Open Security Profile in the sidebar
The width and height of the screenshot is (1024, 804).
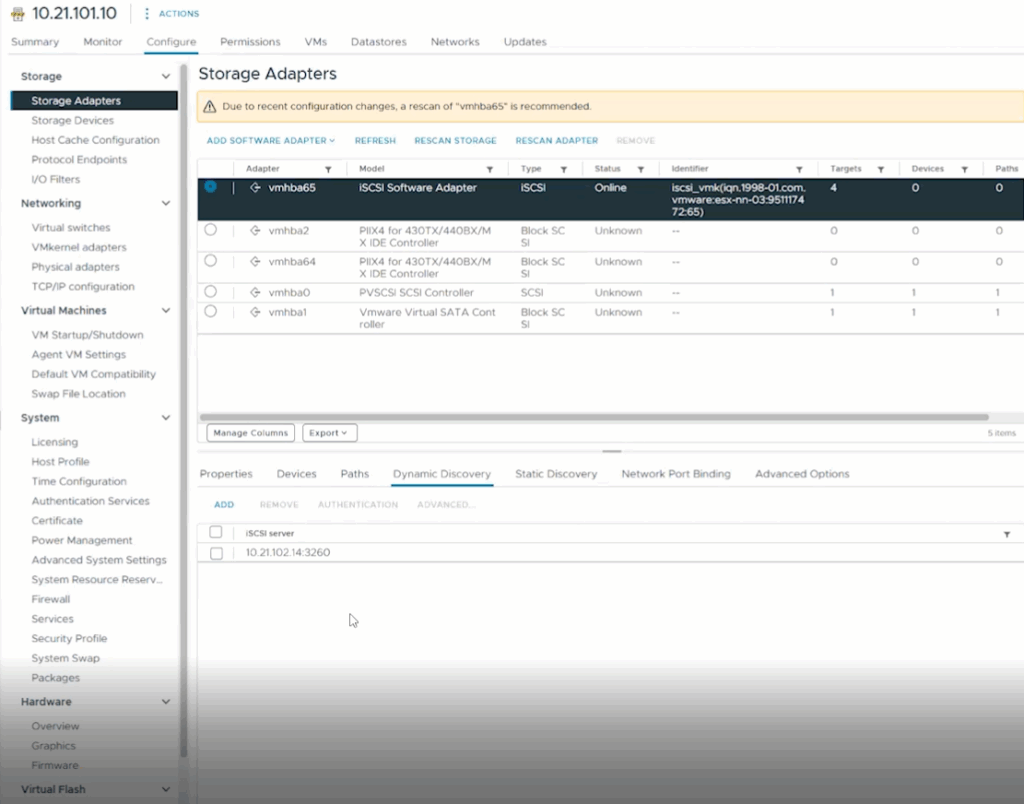click(x=69, y=639)
